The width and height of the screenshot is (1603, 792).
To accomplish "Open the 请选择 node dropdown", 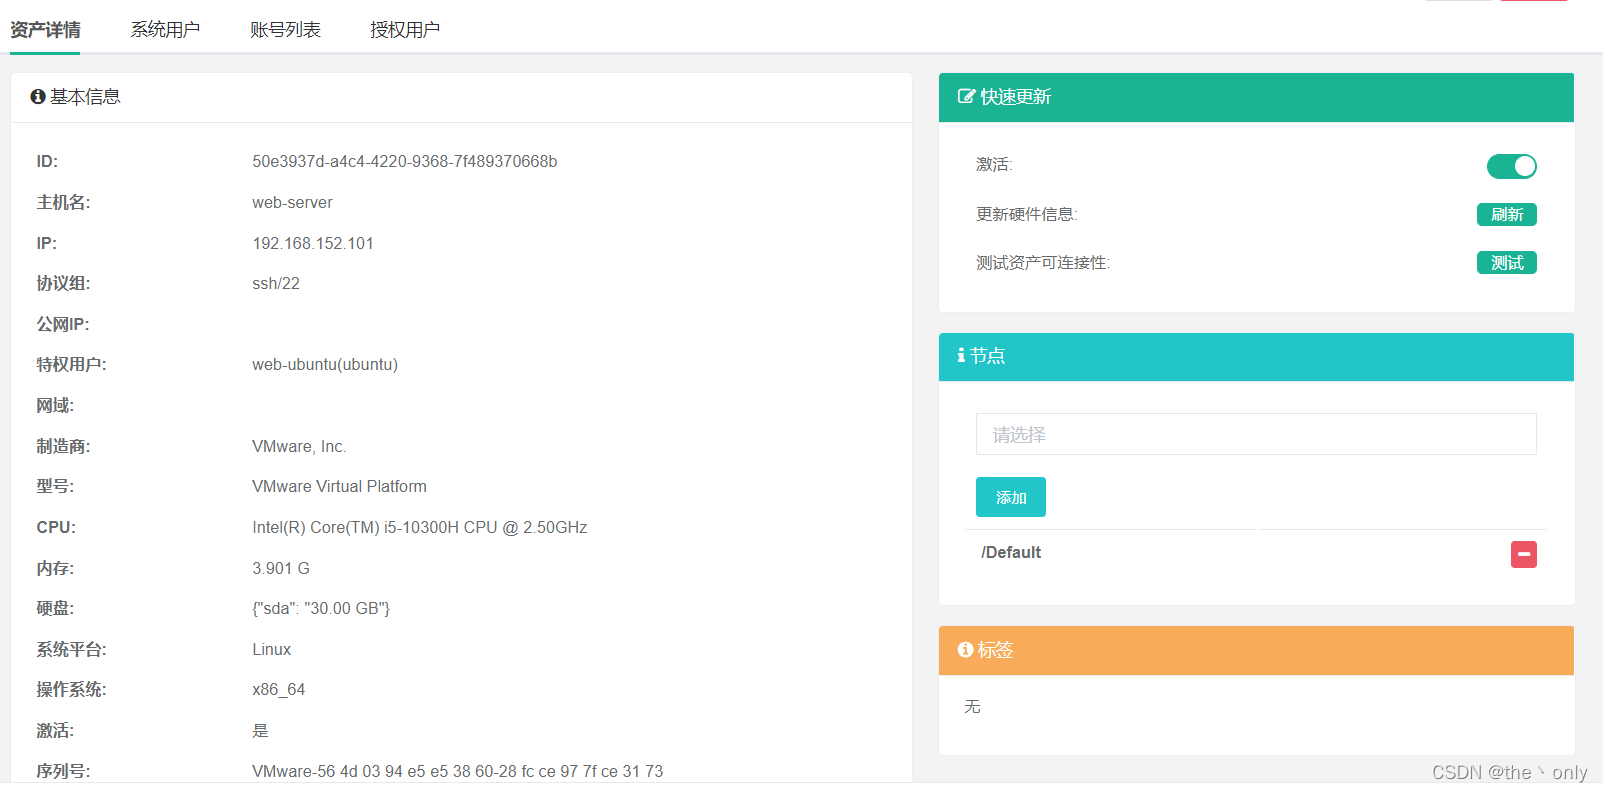I will [1256, 434].
